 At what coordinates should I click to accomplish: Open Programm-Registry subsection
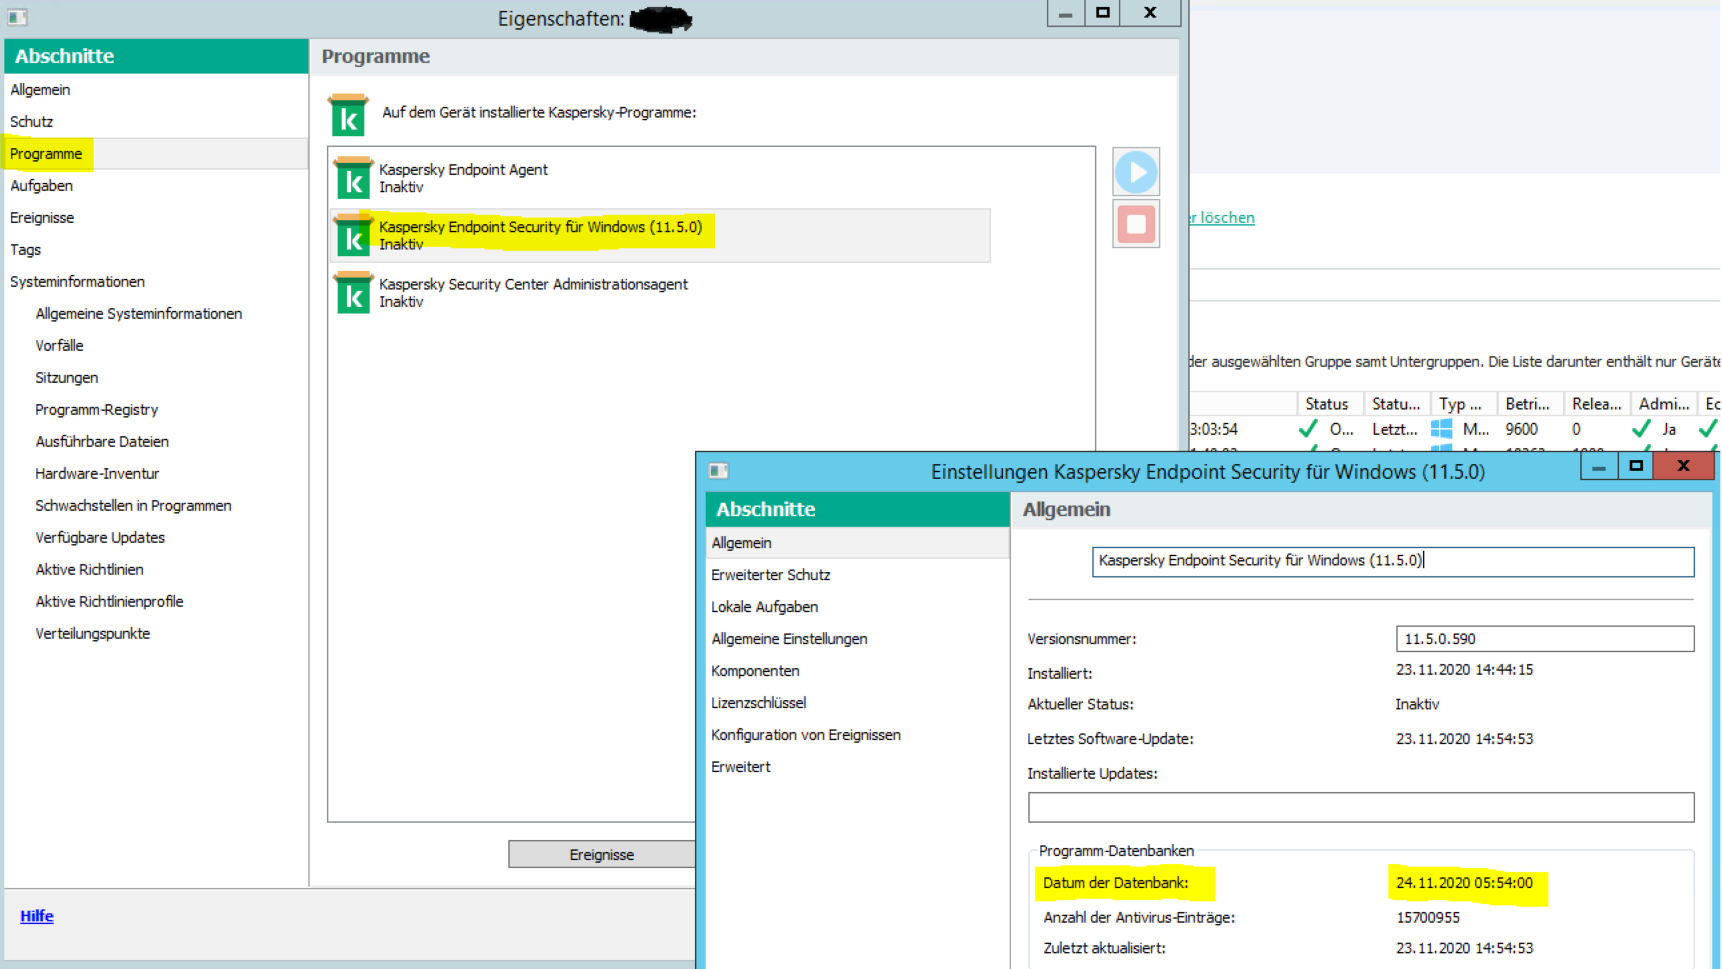(x=96, y=410)
